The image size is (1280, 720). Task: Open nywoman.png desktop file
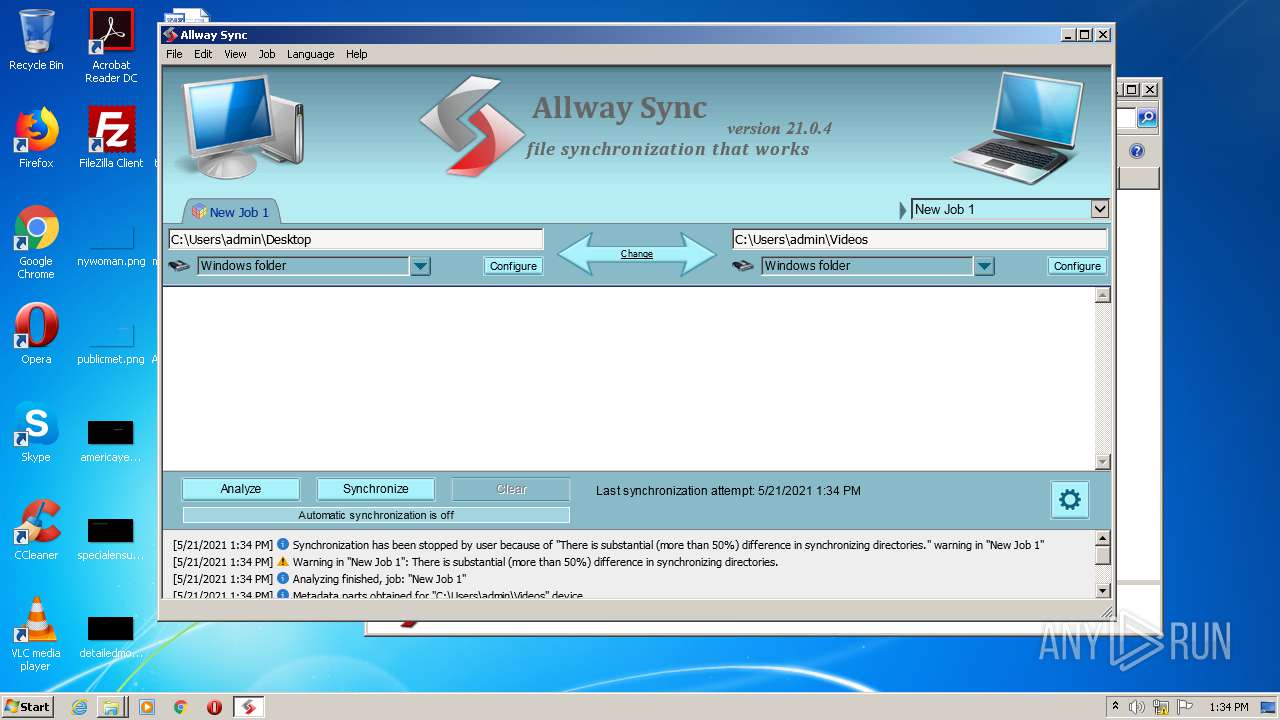111,247
